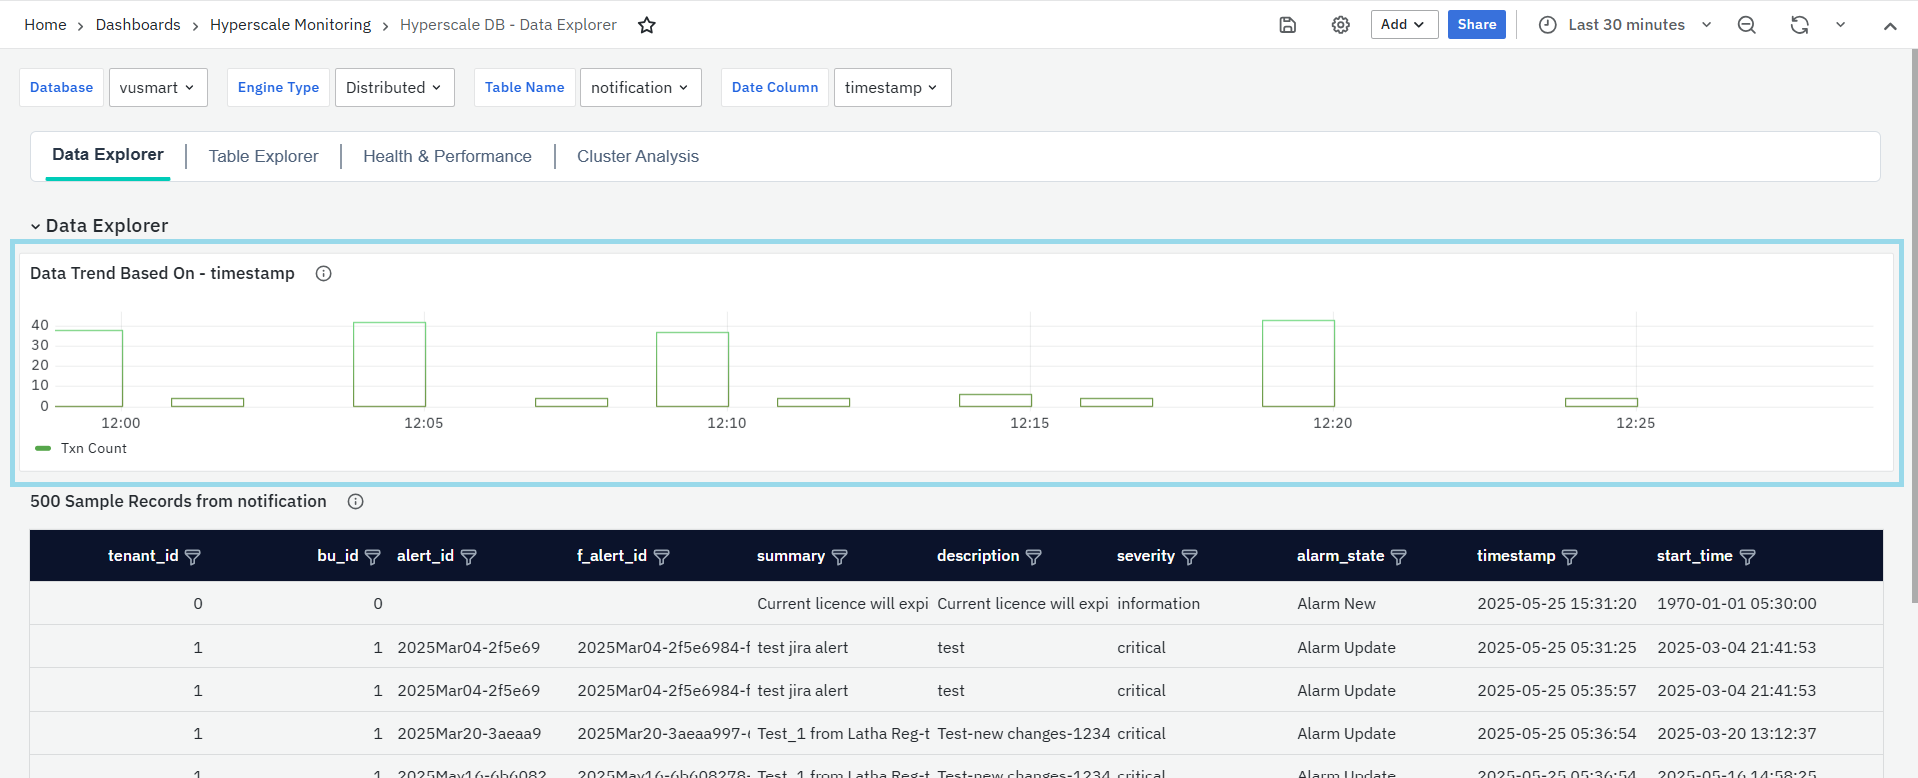Screen dimensions: 1918x778
Task: Click the Share button
Action: (1476, 25)
